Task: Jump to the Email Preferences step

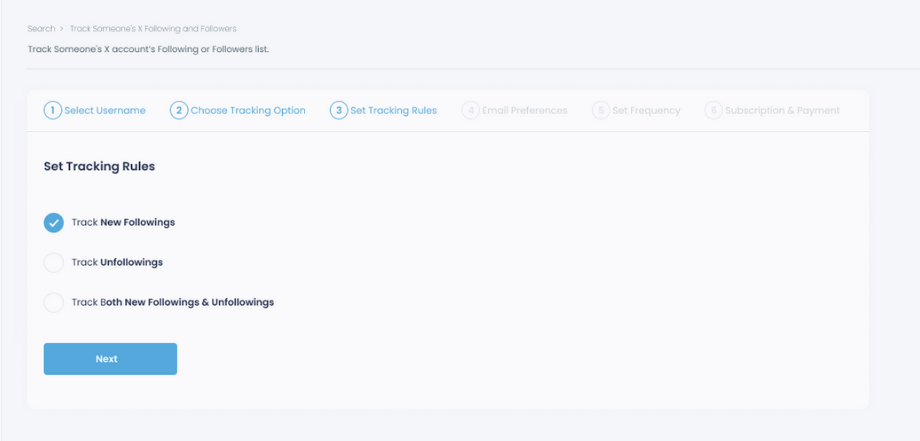Action: click(524, 110)
